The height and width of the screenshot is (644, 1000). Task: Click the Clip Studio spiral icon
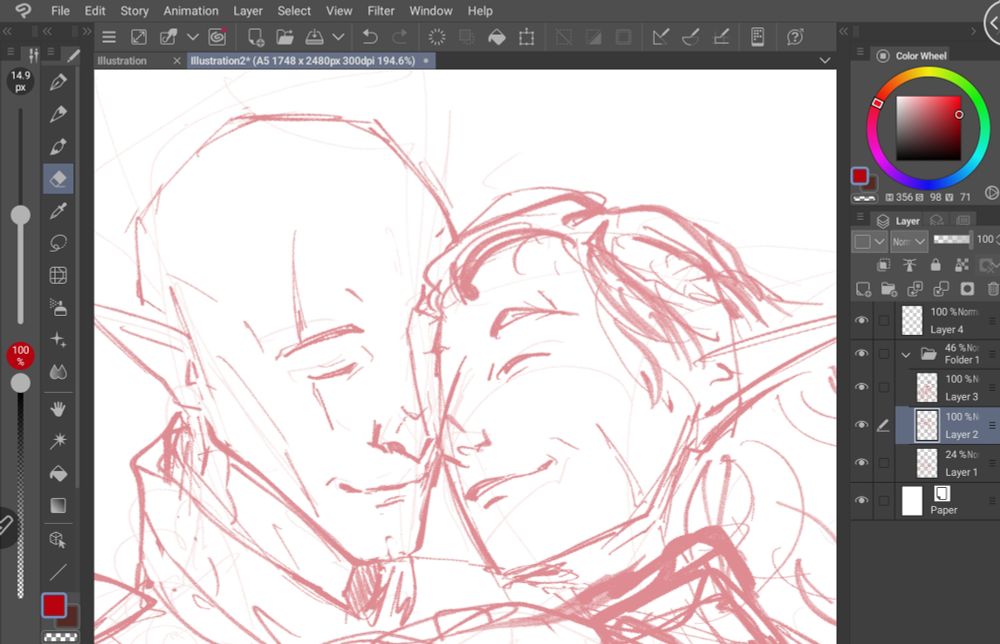point(217,37)
